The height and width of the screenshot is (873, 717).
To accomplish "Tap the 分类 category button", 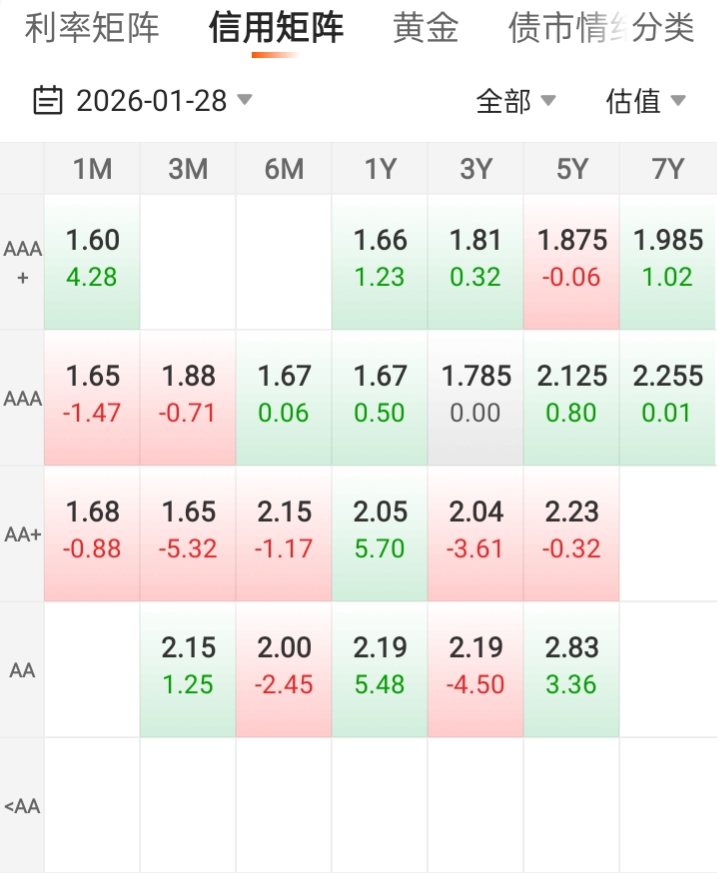I will click(x=664, y=28).
